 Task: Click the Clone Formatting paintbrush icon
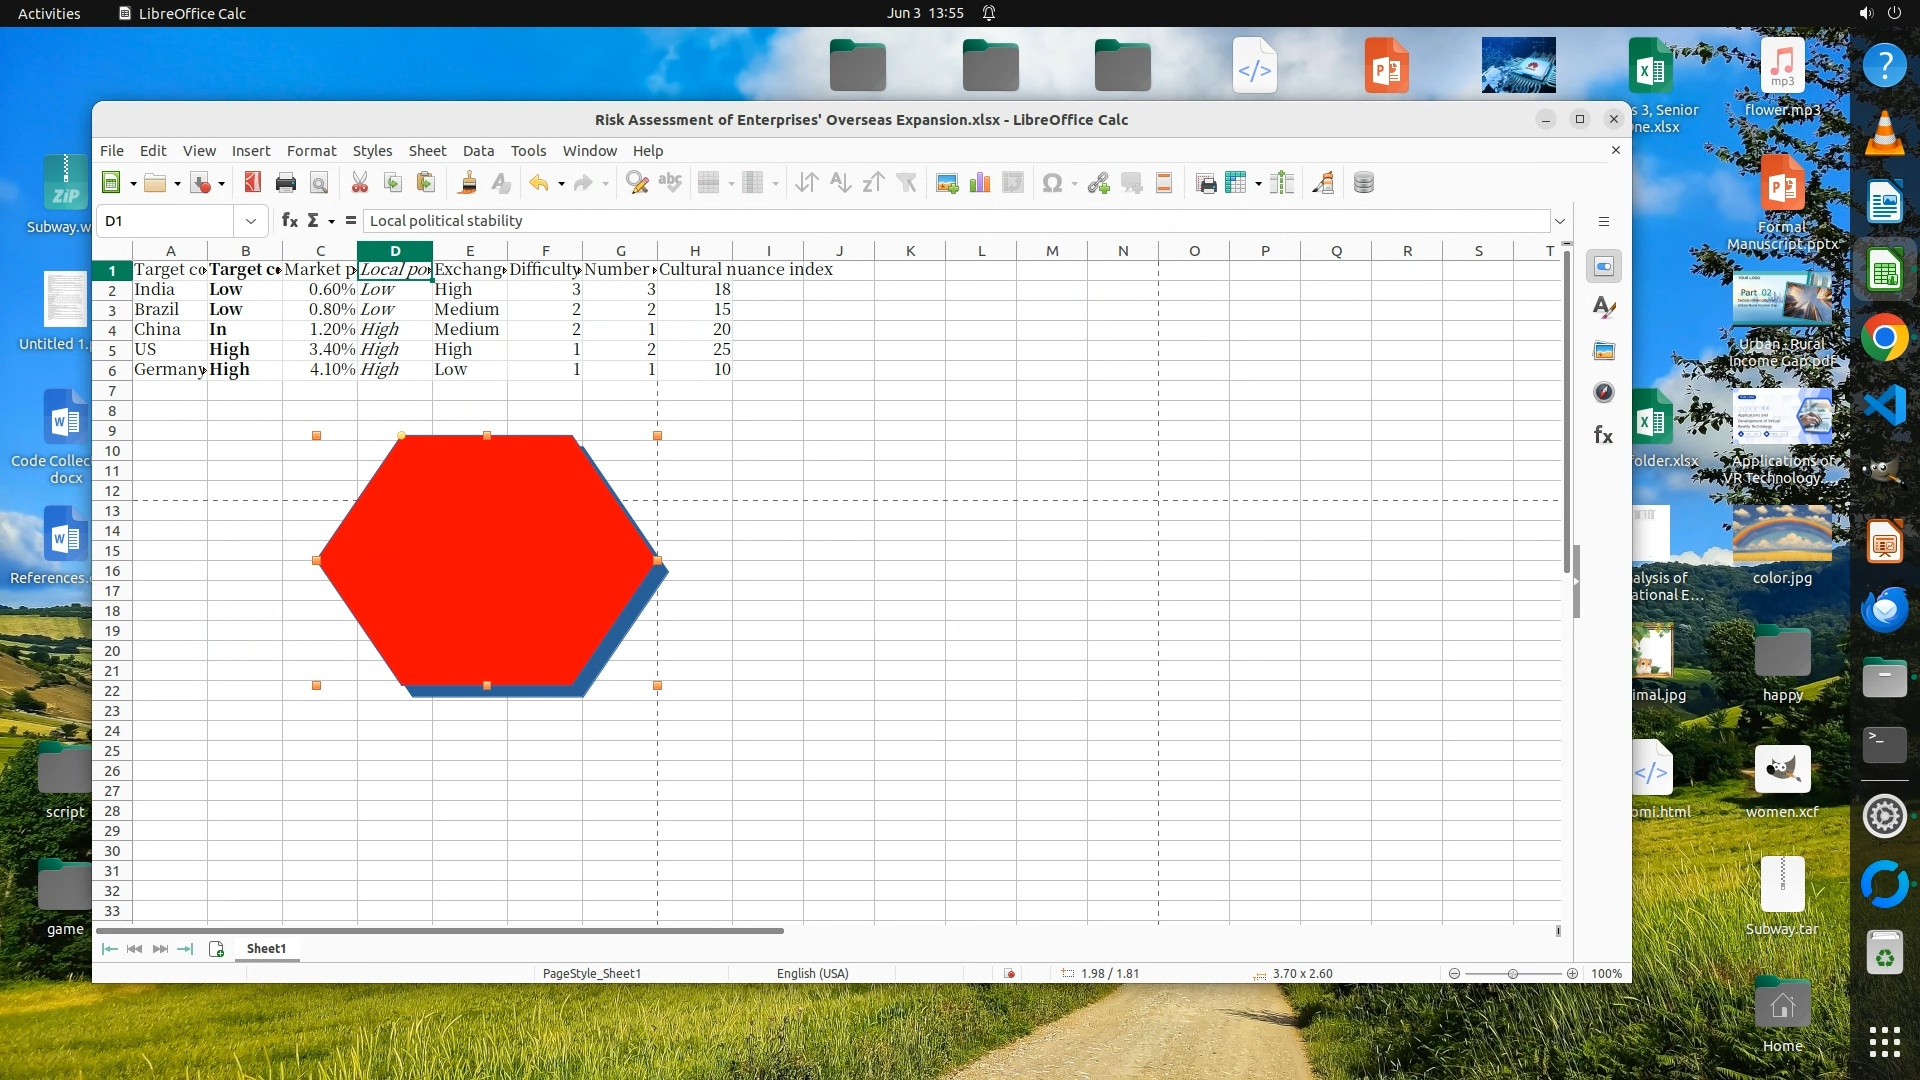click(467, 183)
